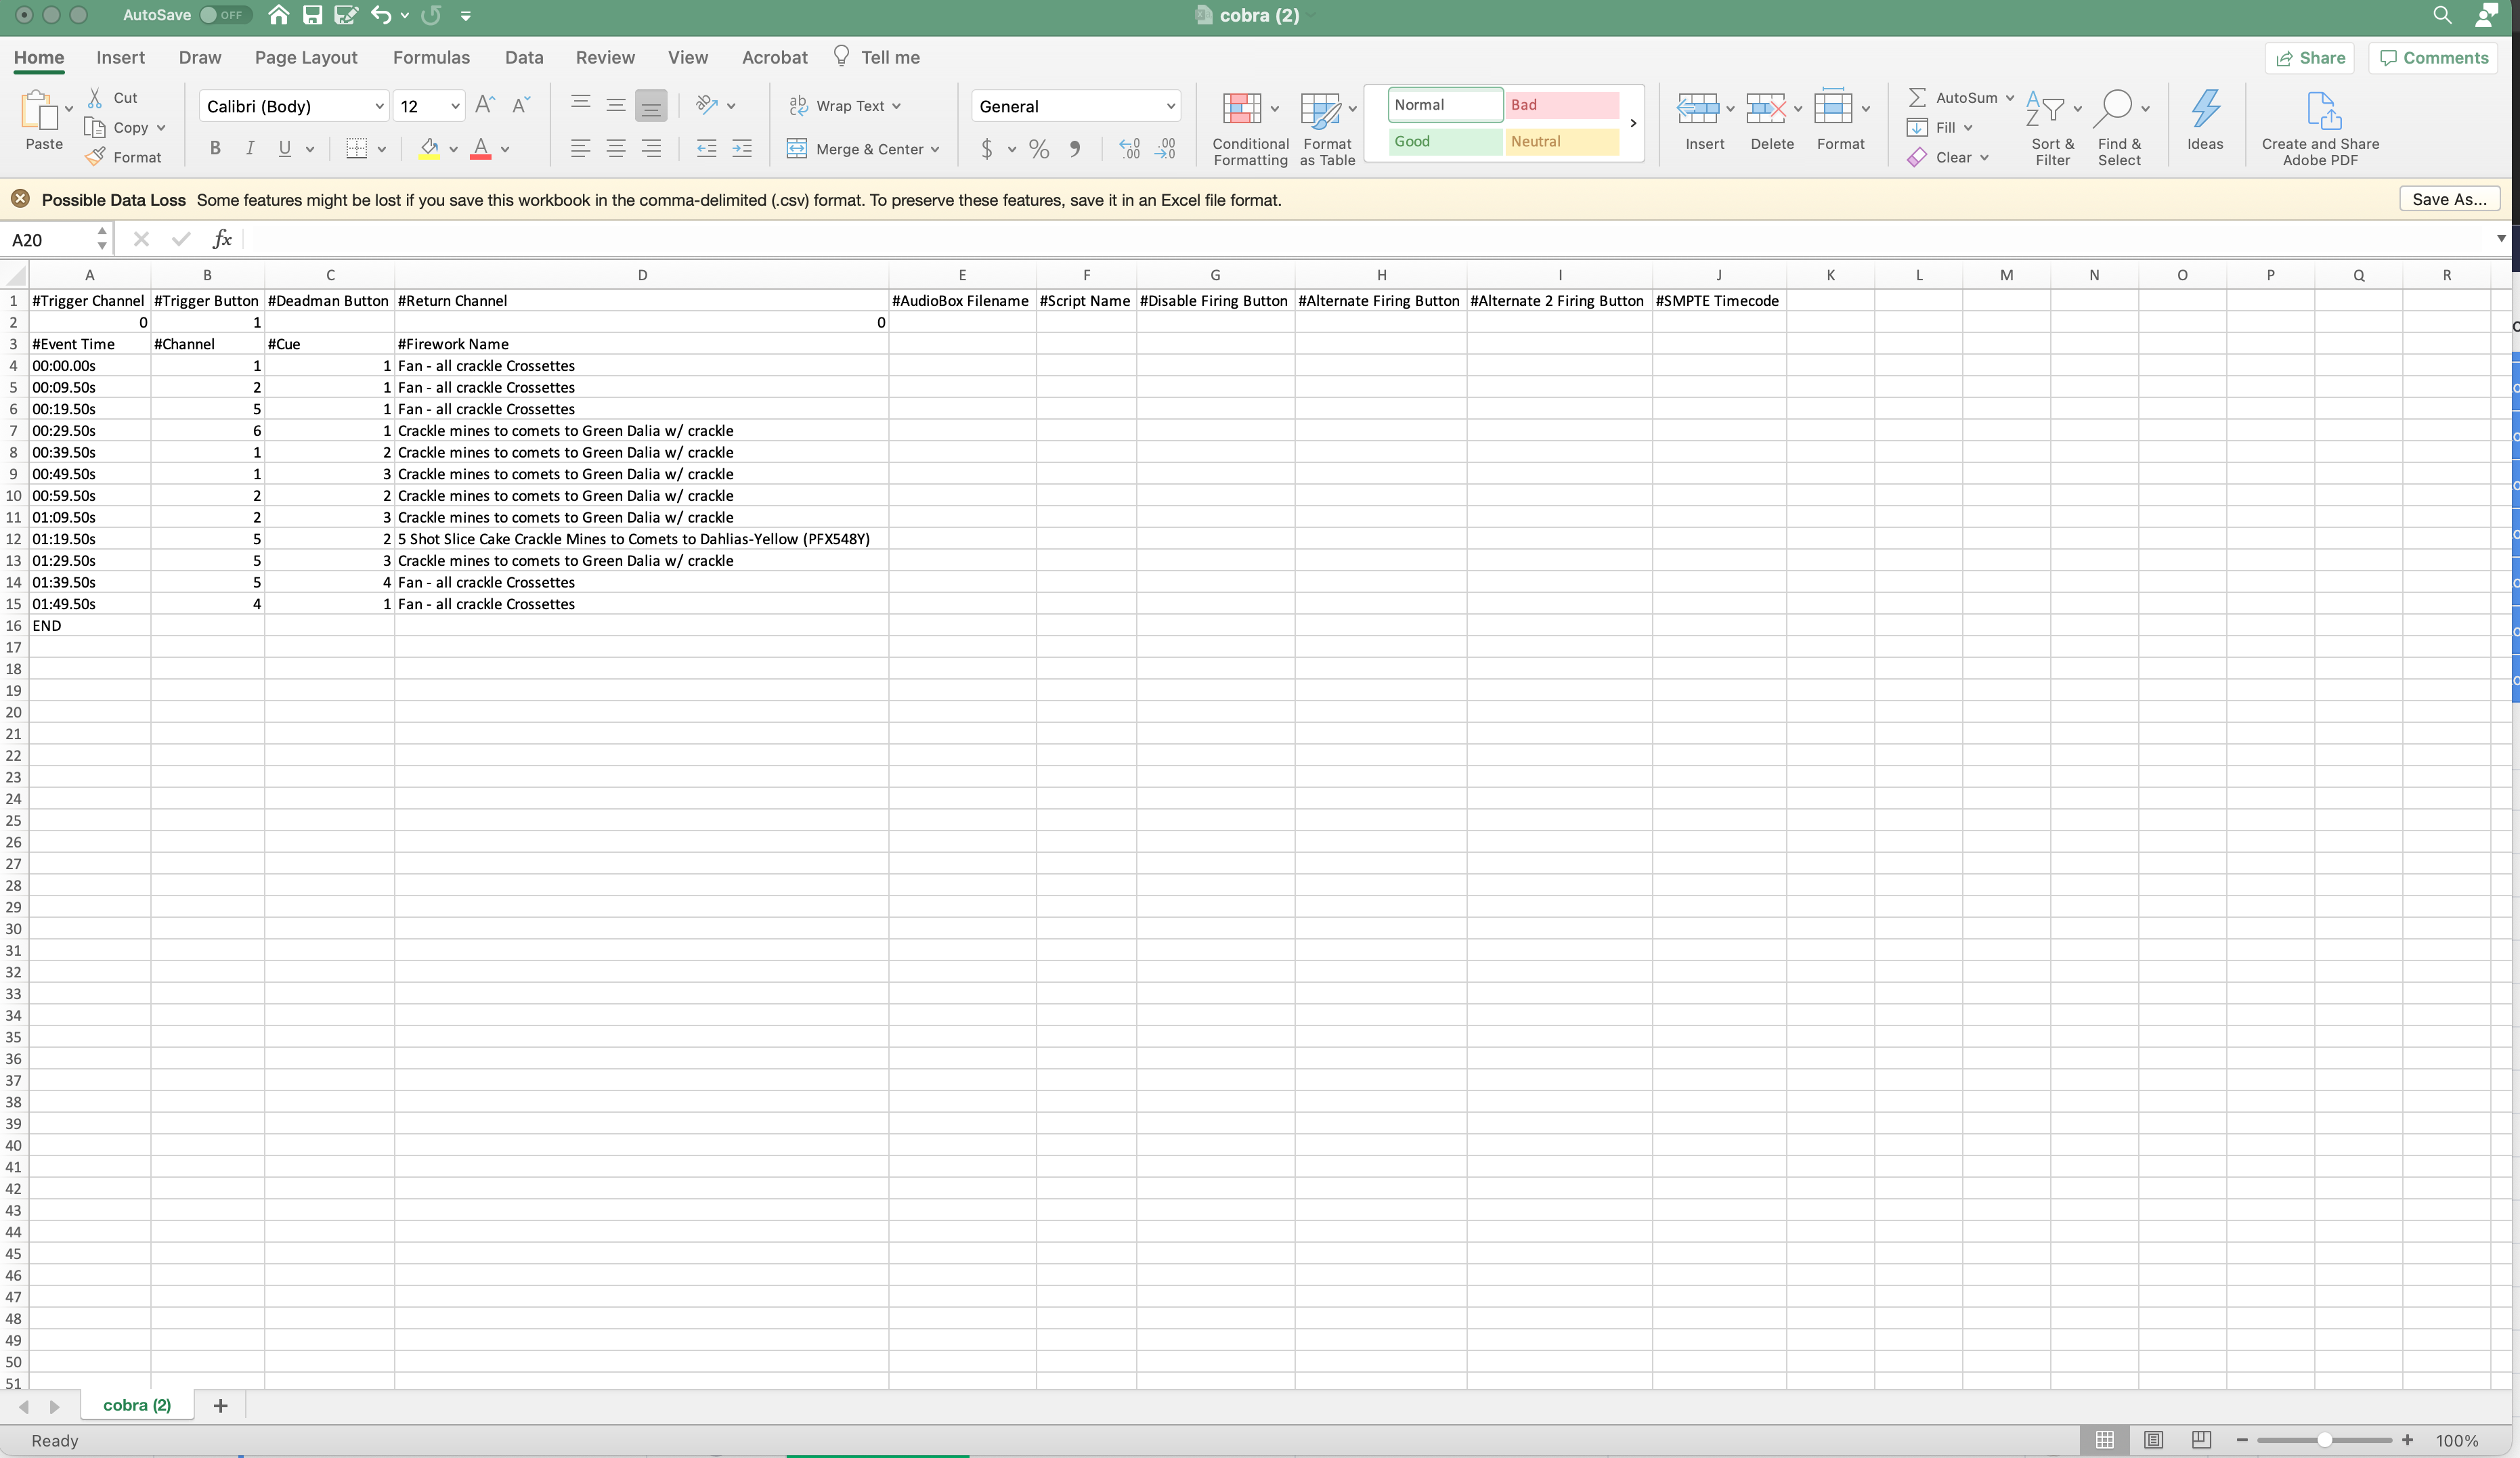Toggle Bold formatting
The width and height of the screenshot is (2520, 1458).
(215, 149)
